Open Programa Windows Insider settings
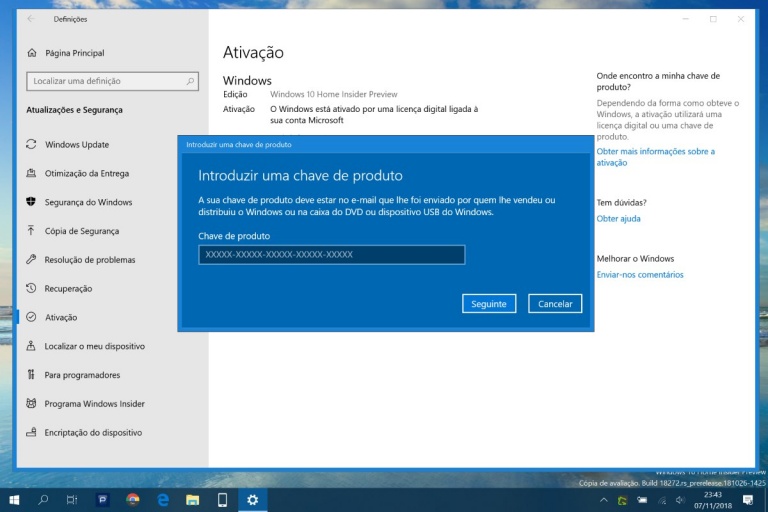This screenshot has width=768, height=512. point(95,404)
